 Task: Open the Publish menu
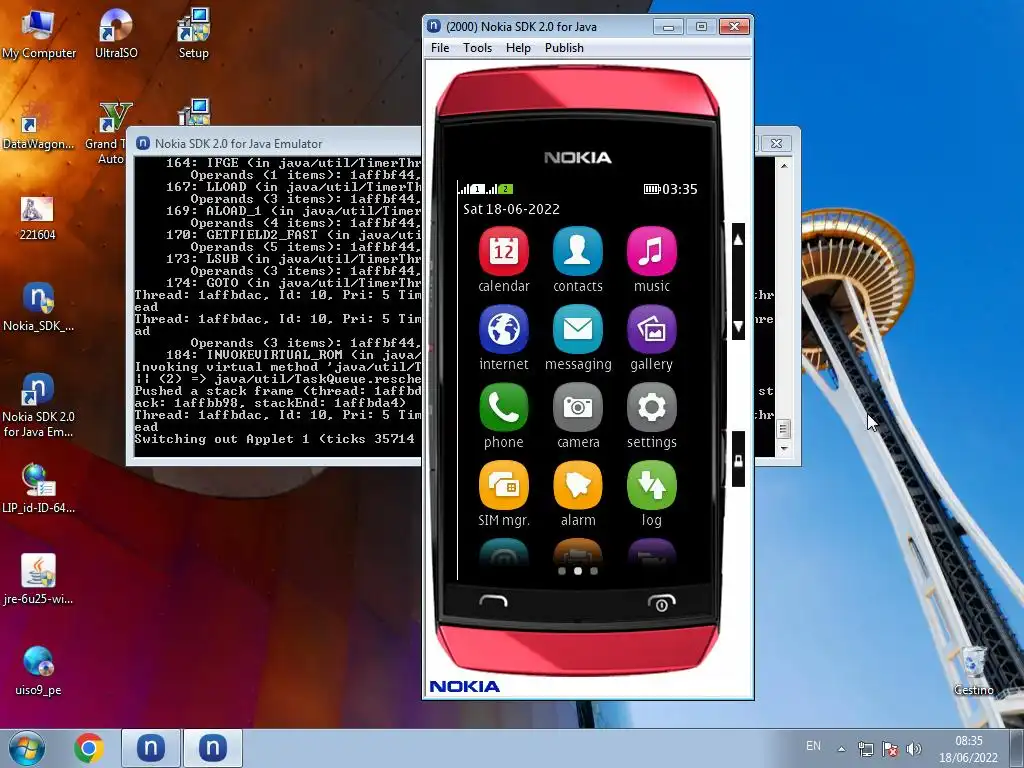pos(564,48)
